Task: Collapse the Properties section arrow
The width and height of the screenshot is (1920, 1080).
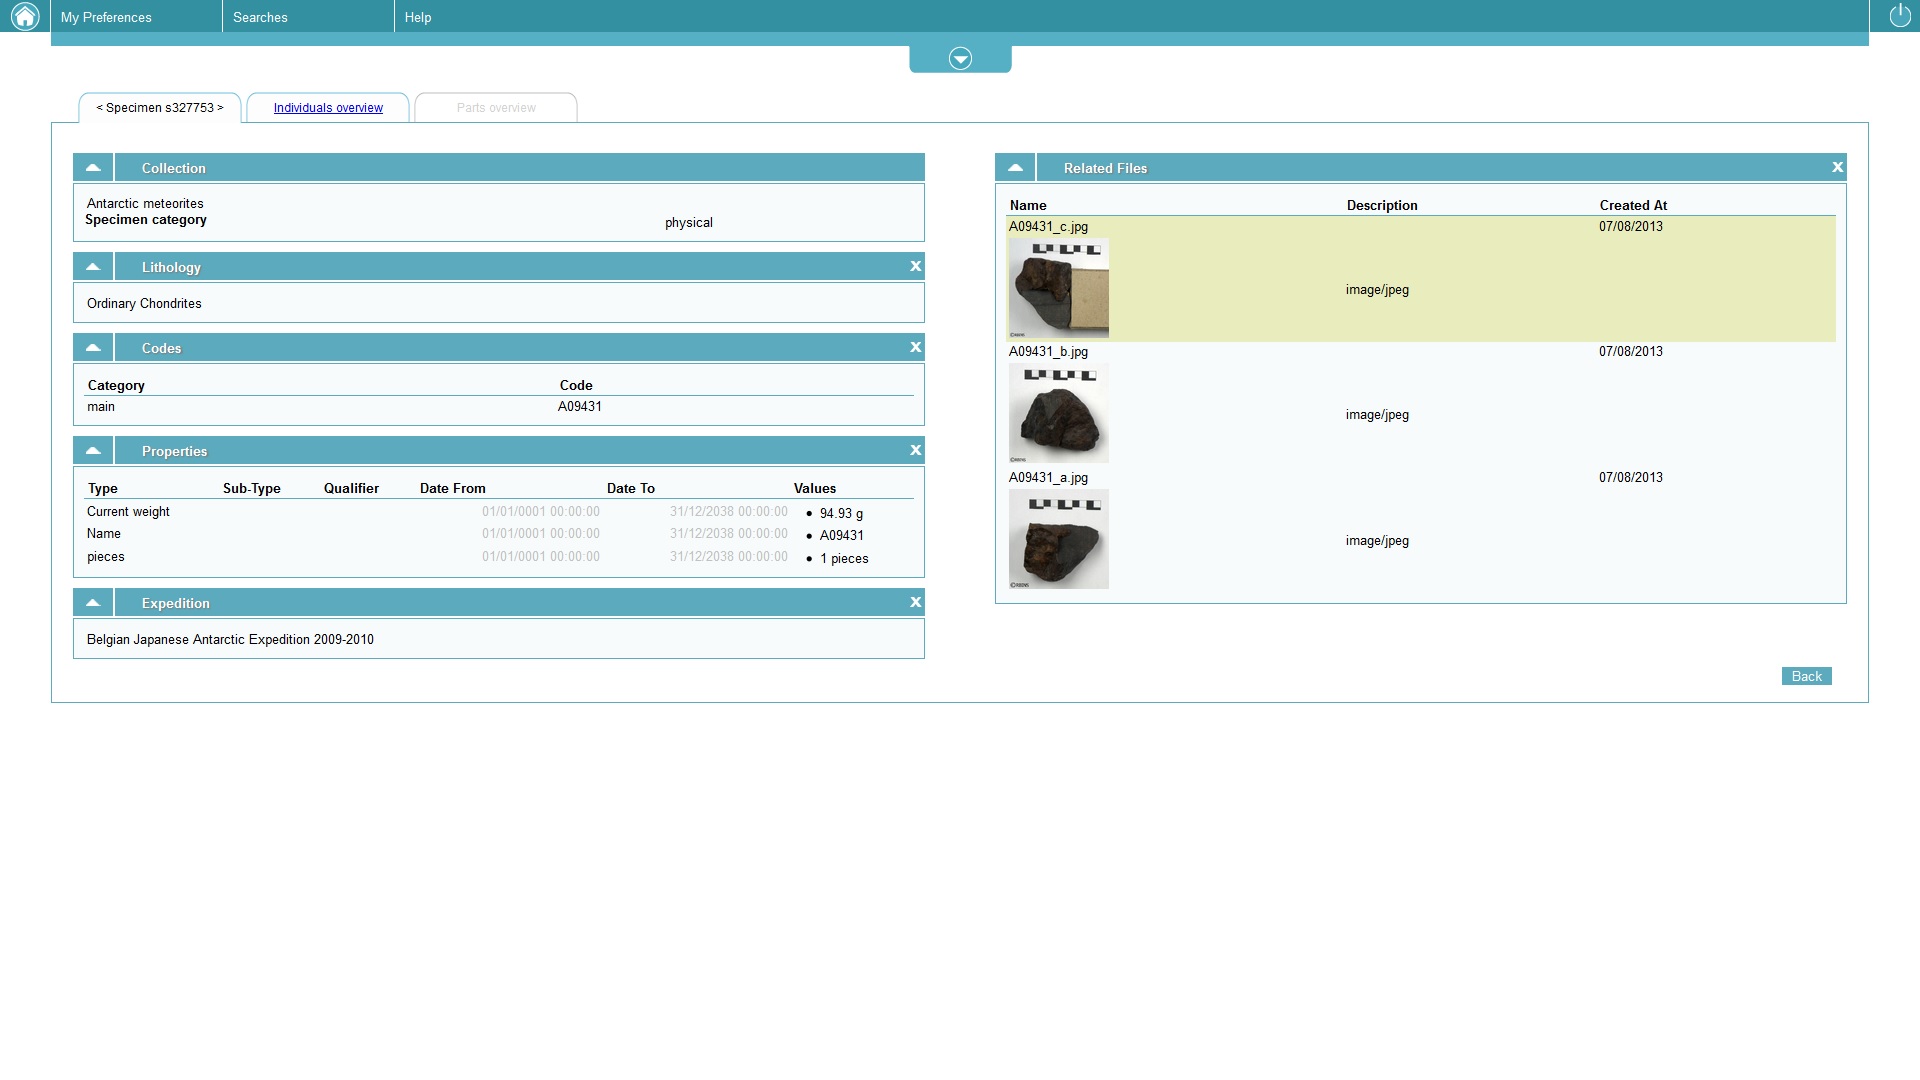Action: (93, 451)
